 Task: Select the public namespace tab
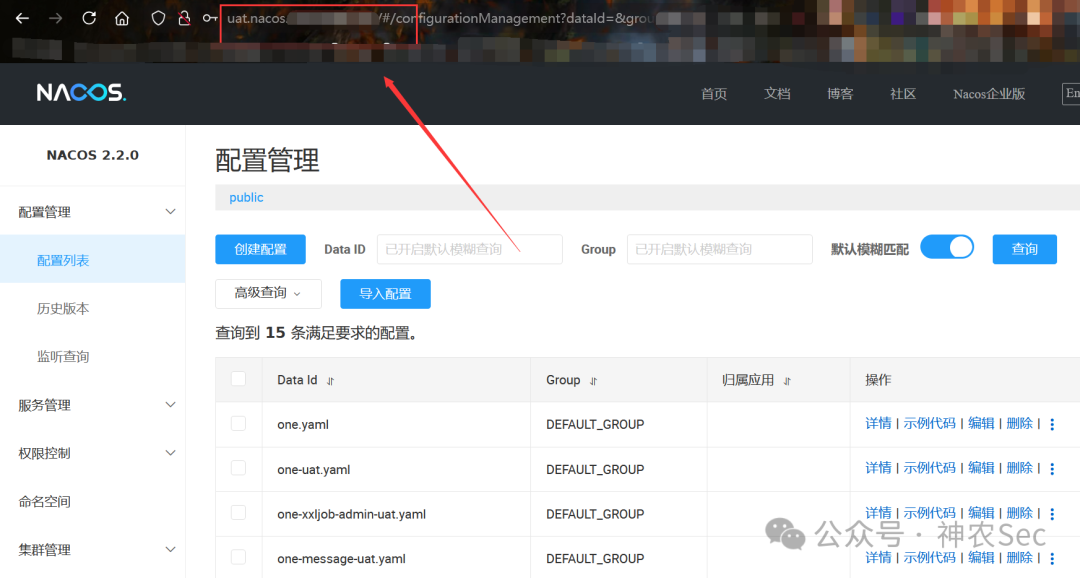tap(246, 198)
